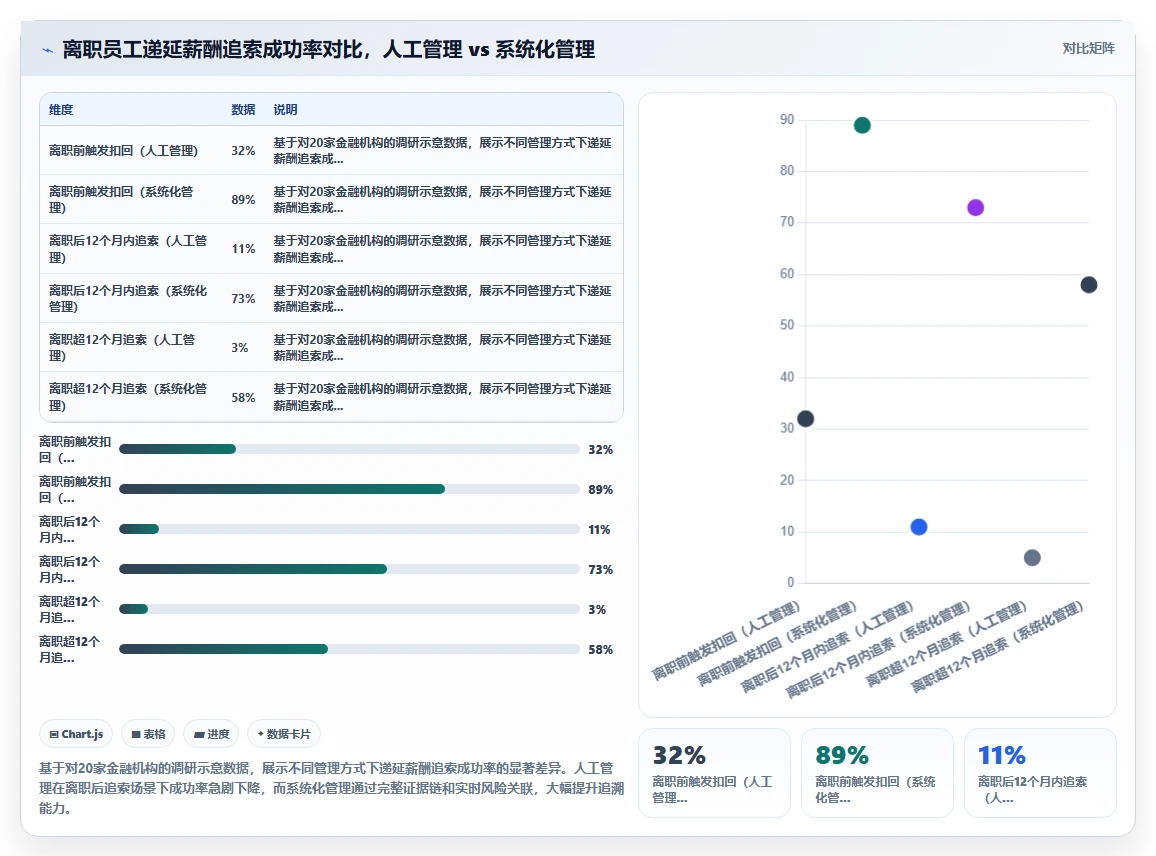
Task: Click the blue scatter point near 11
Action: pos(919,527)
